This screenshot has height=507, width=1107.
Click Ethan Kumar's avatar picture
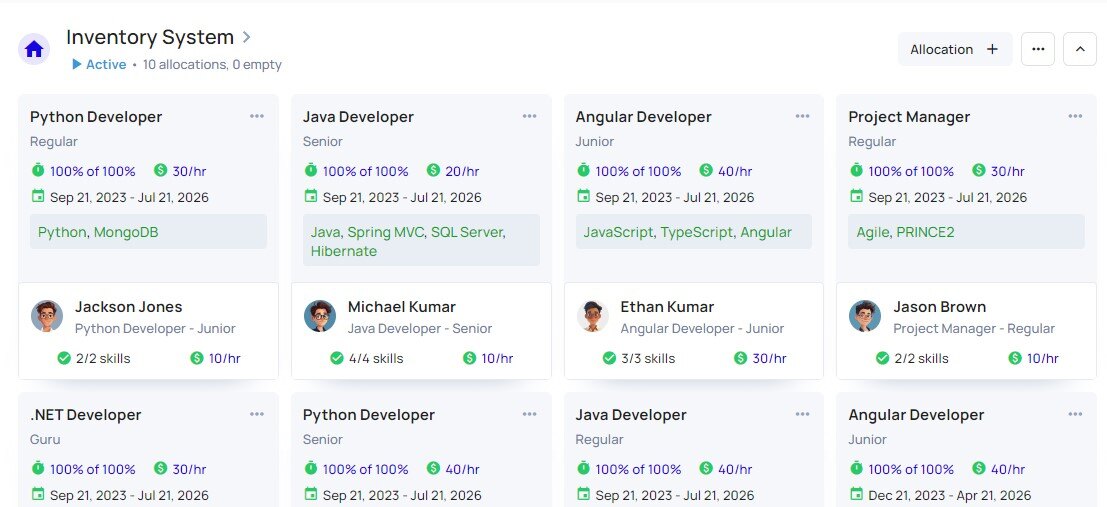[593, 316]
